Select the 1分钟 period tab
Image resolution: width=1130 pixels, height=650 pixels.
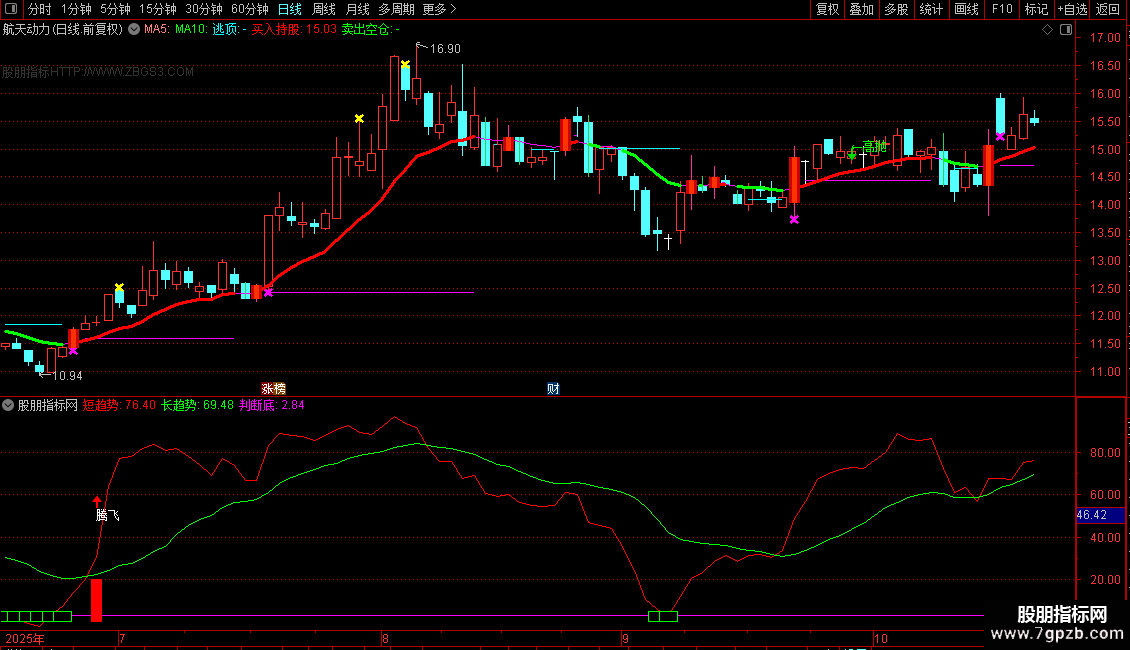click(76, 9)
